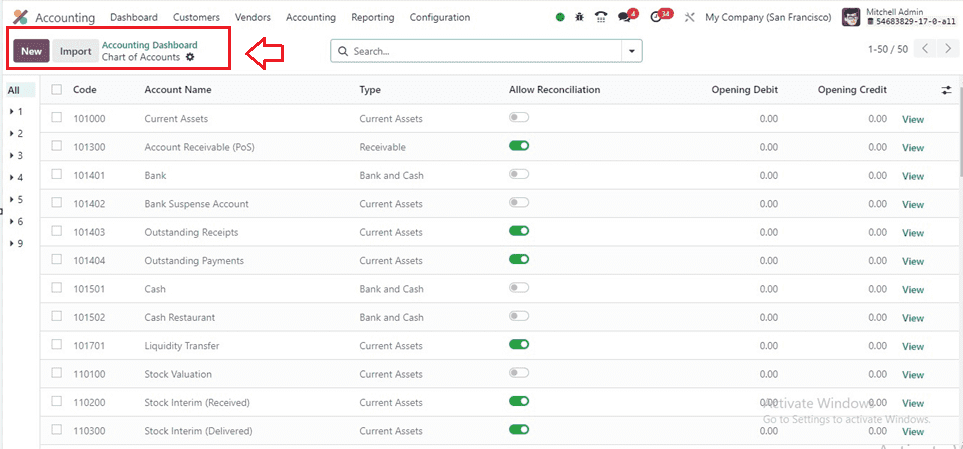Screen dimensions: 963x449
Task: Open the VoIP phone icon
Action: (601, 18)
